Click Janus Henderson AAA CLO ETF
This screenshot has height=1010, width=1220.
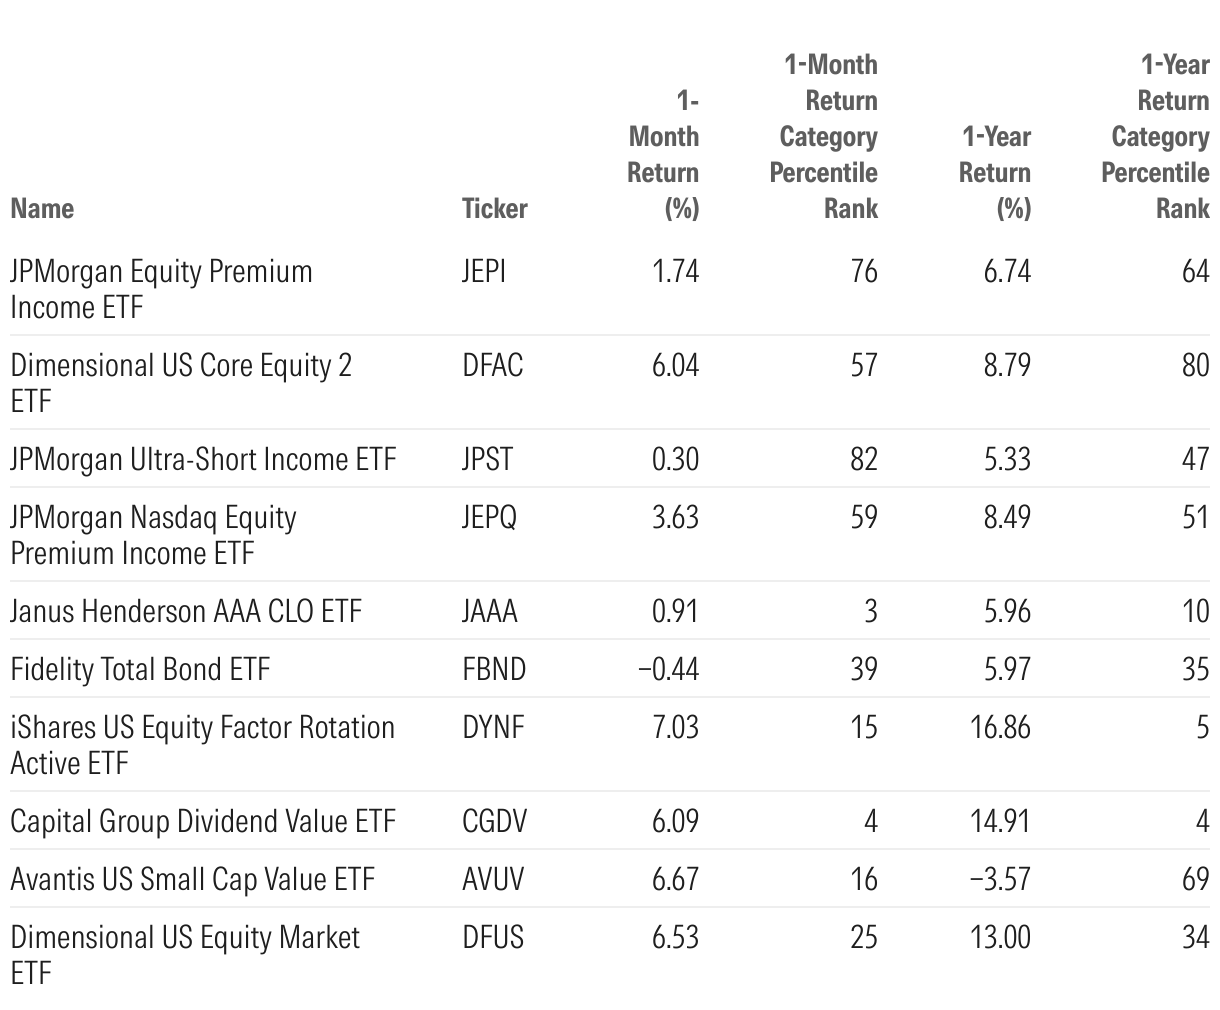click(186, 611)
